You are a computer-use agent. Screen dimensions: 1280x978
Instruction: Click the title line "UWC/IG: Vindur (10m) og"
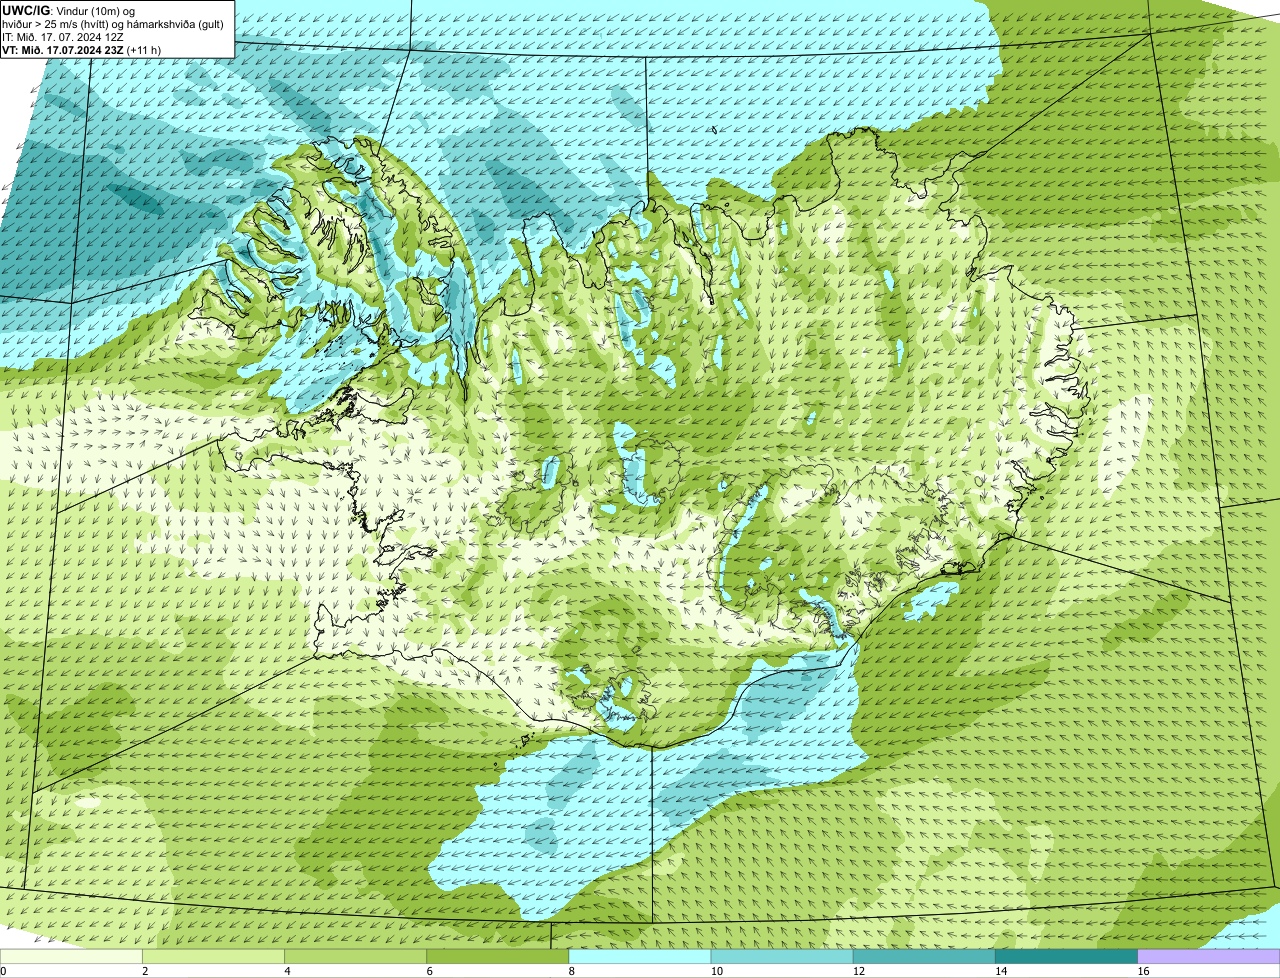pos(69,10)
